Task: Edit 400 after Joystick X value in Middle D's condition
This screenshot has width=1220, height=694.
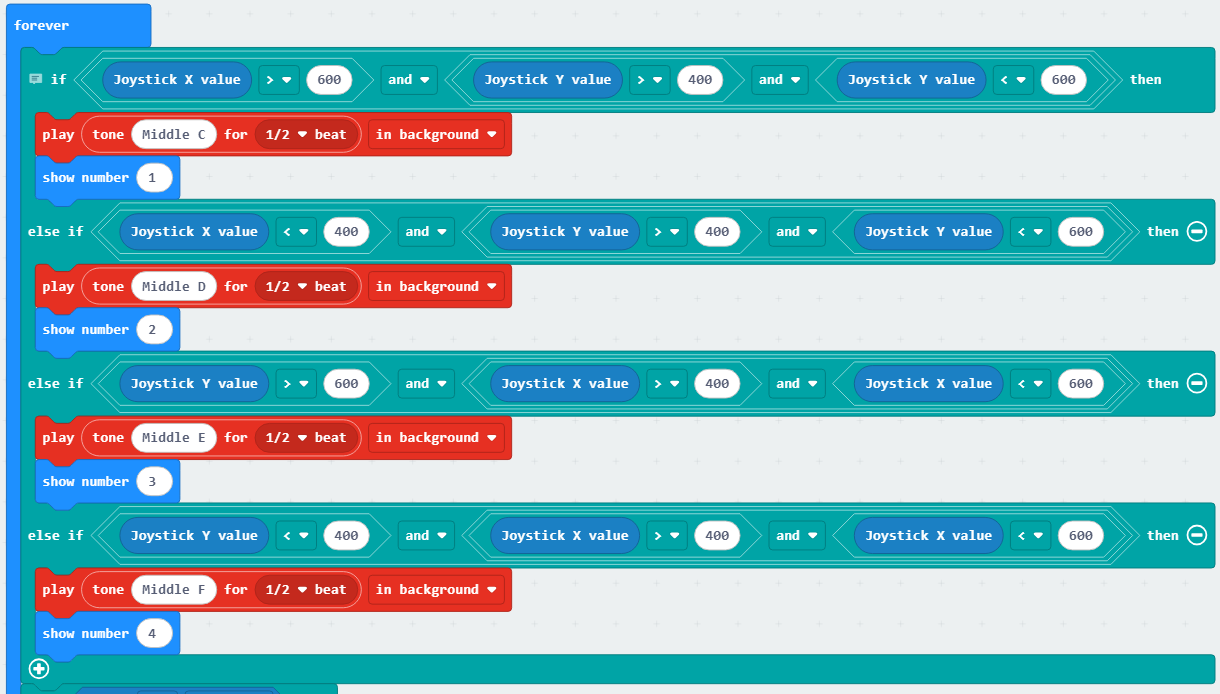Action: pos(346,232)
